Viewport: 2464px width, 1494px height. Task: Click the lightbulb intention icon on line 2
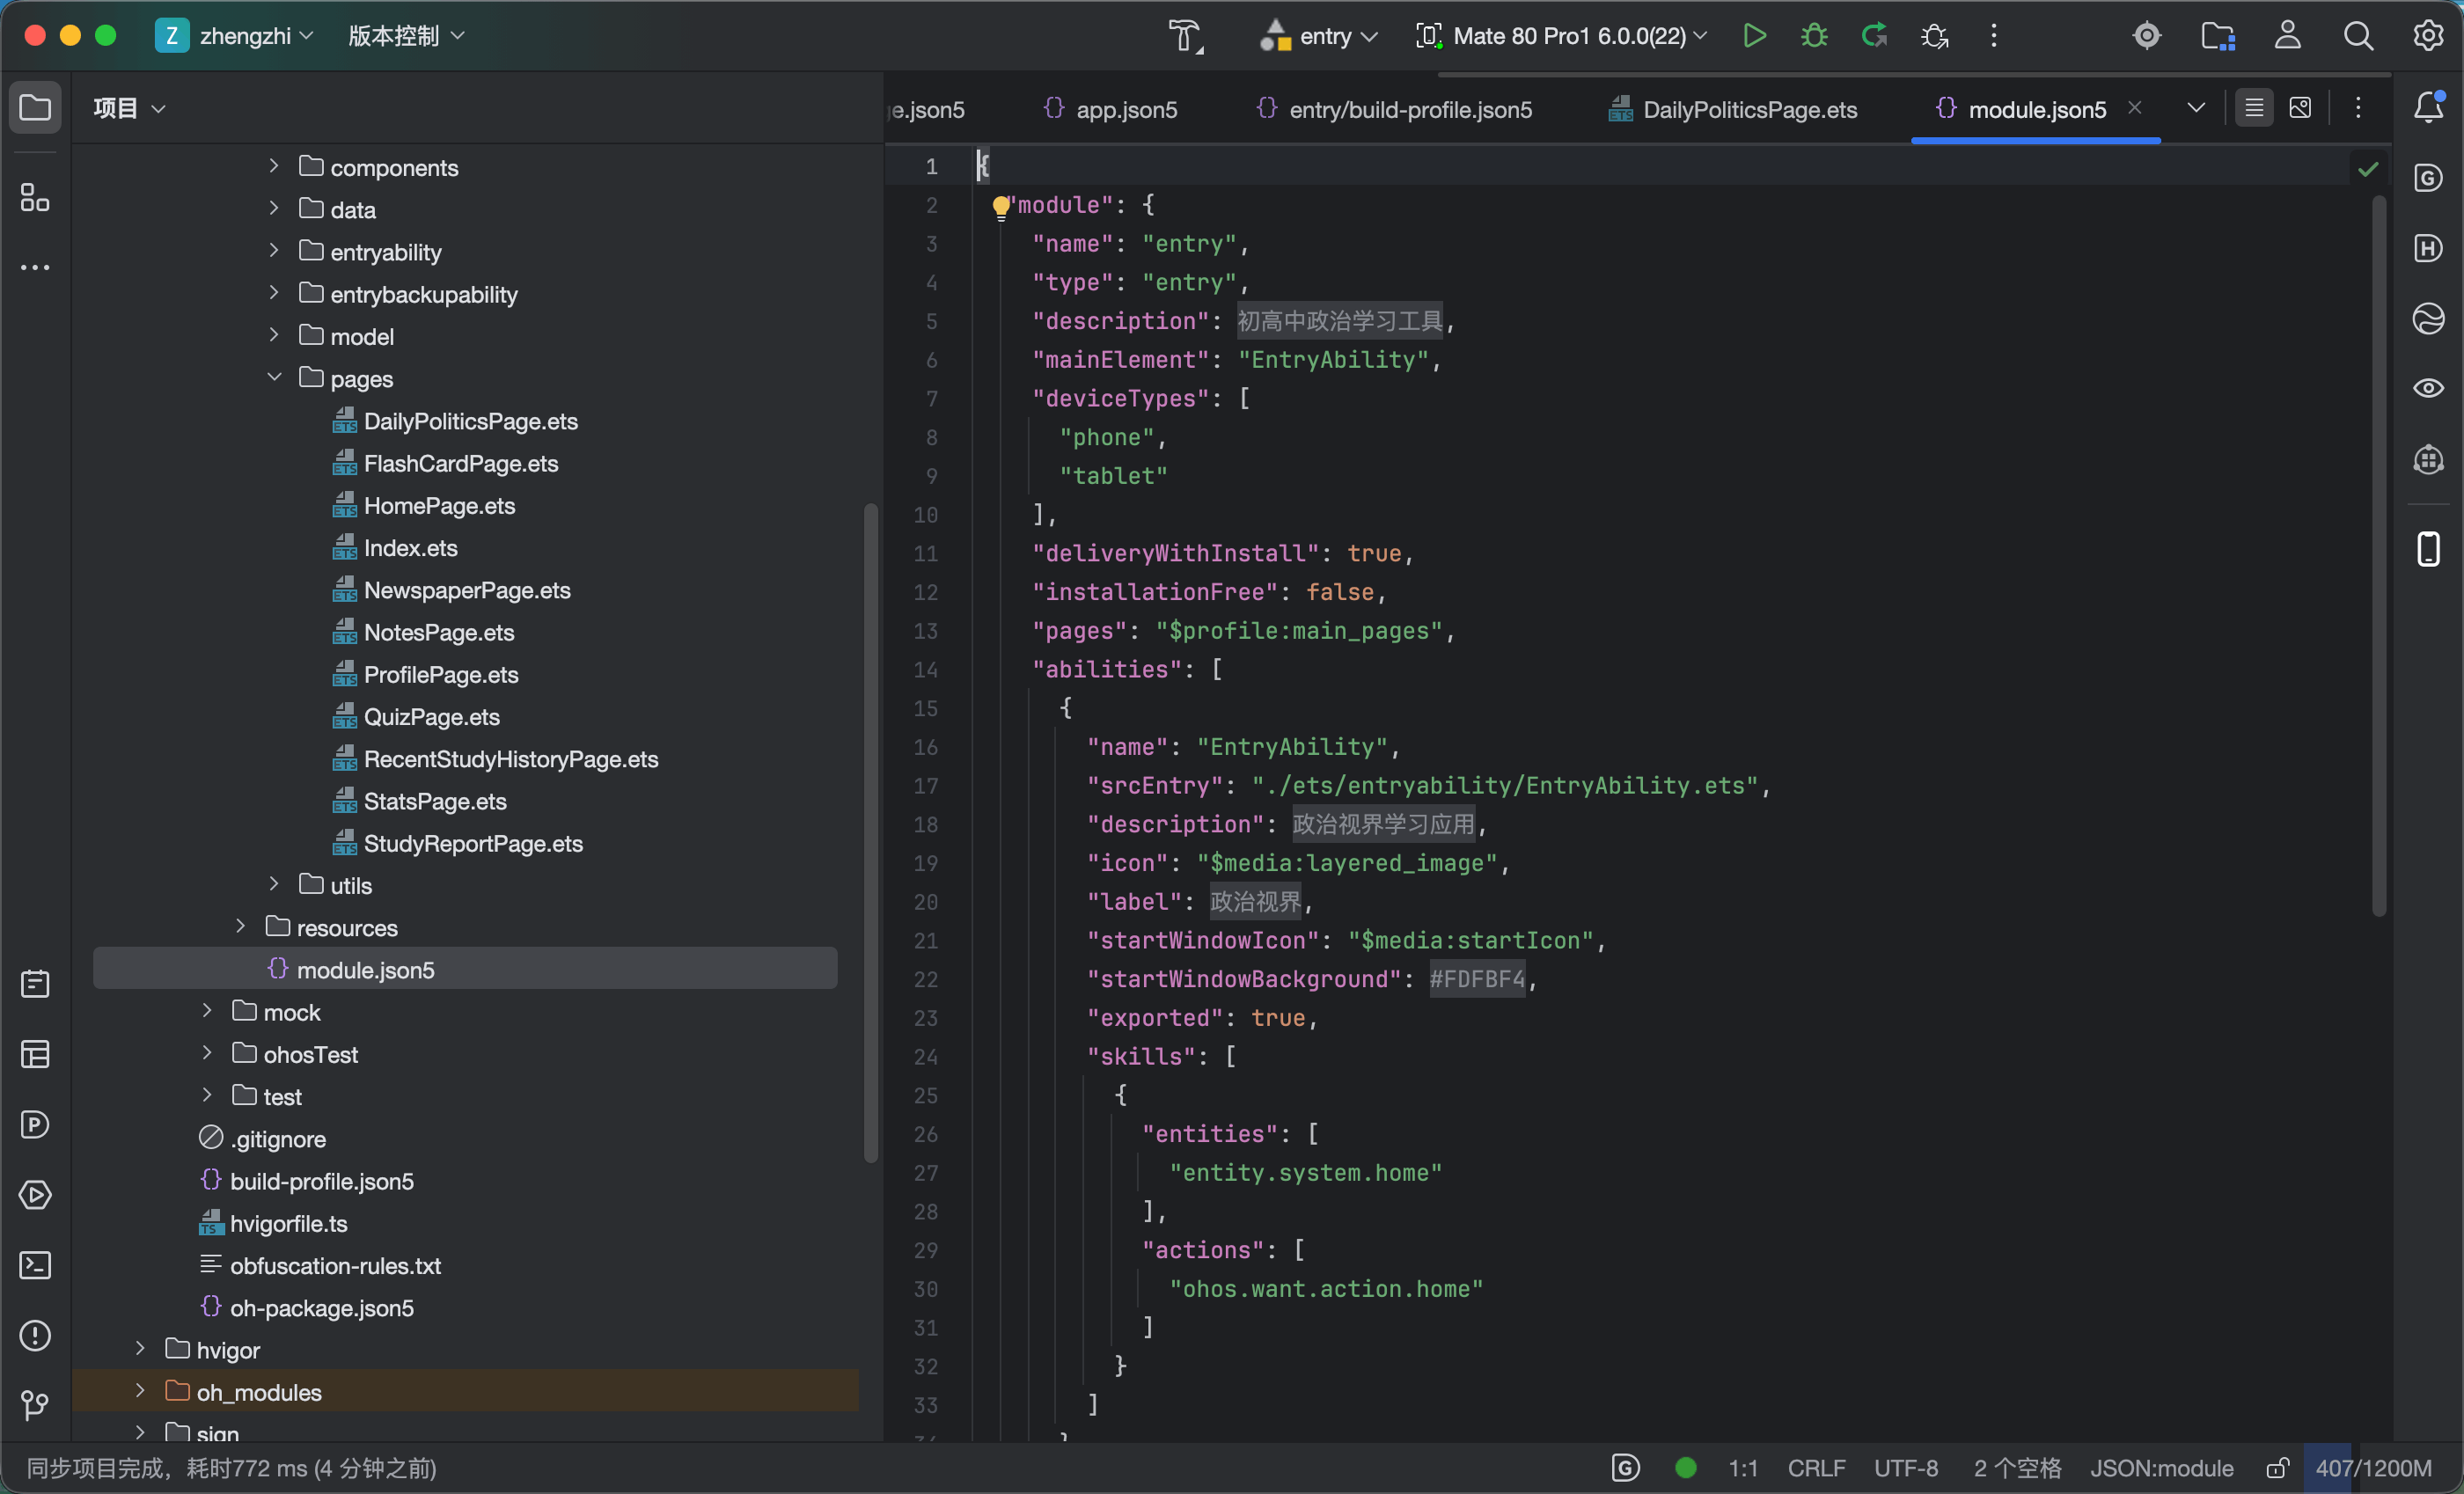(1000, 207)
